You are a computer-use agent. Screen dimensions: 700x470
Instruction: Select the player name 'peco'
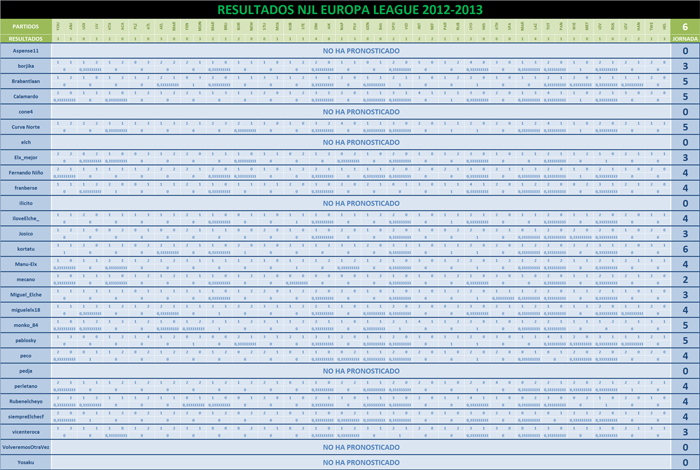(26, 356)
